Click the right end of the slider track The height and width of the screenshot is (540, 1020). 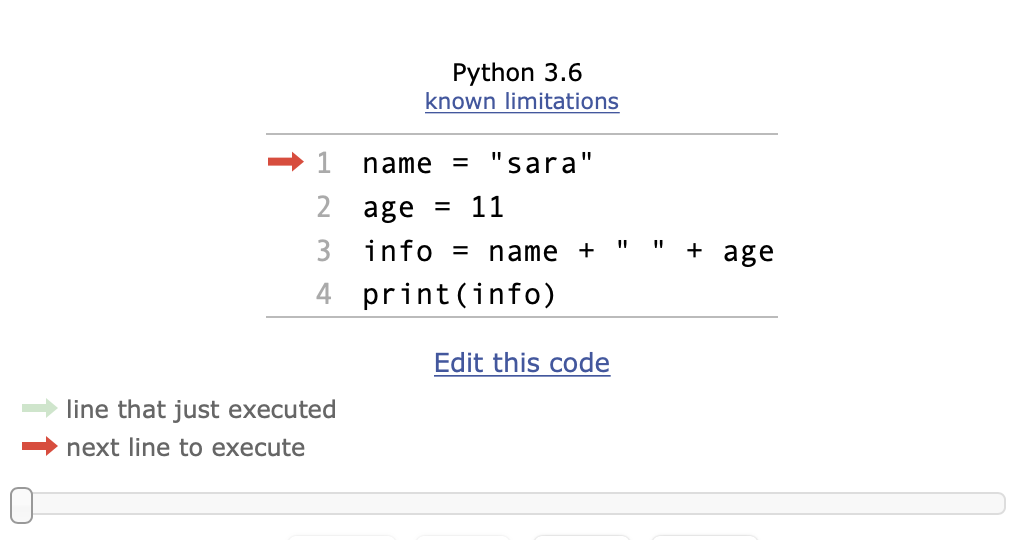[999, 504]
